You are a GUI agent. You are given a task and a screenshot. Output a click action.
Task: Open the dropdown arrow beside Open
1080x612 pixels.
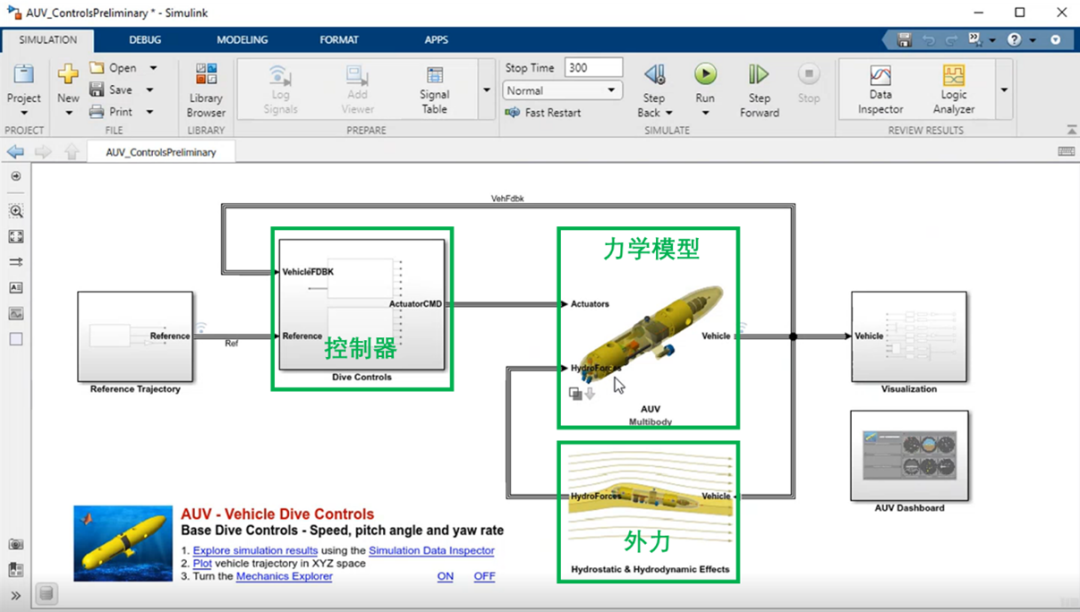tap(153, 67)
